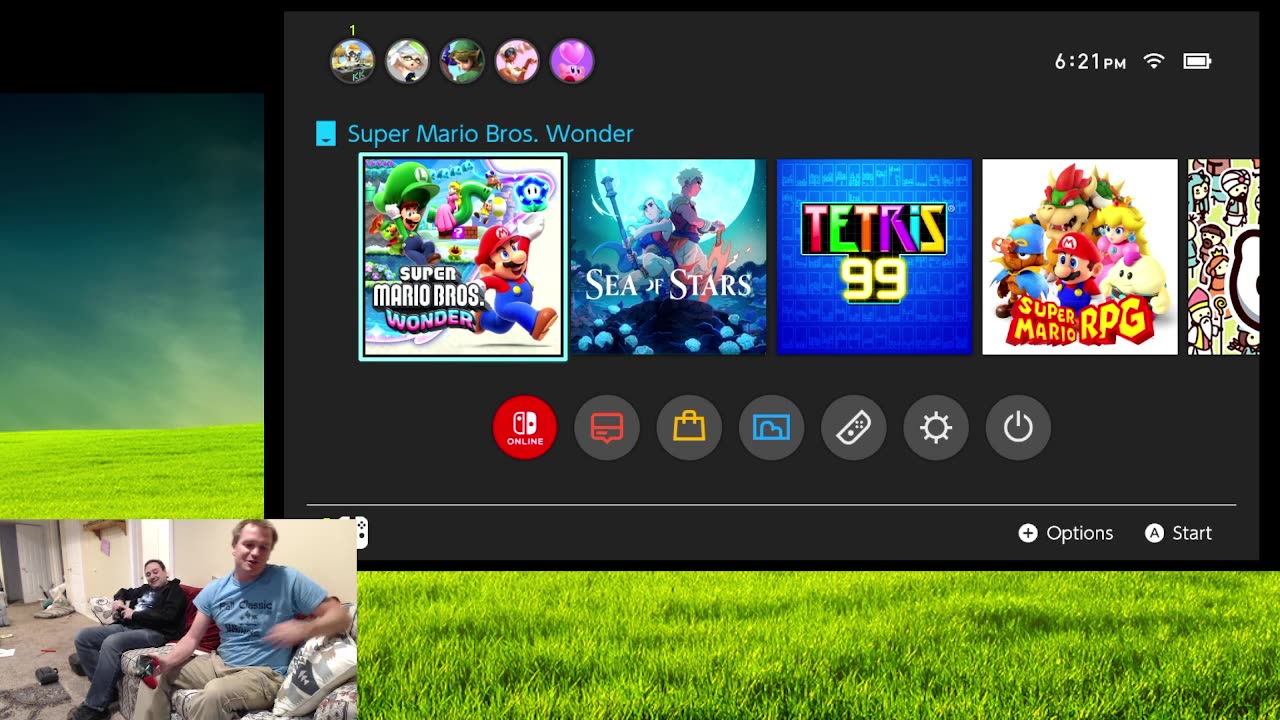Select the pink-haired villager profile avatar

click(x=517, y=61)
